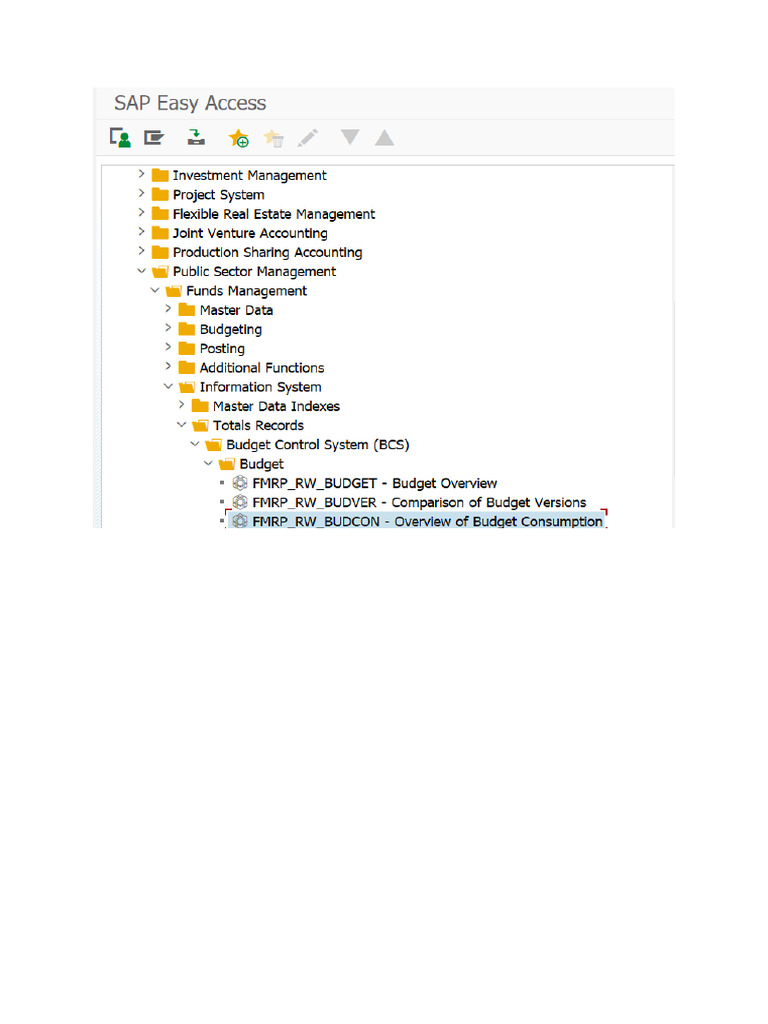
Task: Collapse the Public Sector Management node
Action: (x=141, y=271)
